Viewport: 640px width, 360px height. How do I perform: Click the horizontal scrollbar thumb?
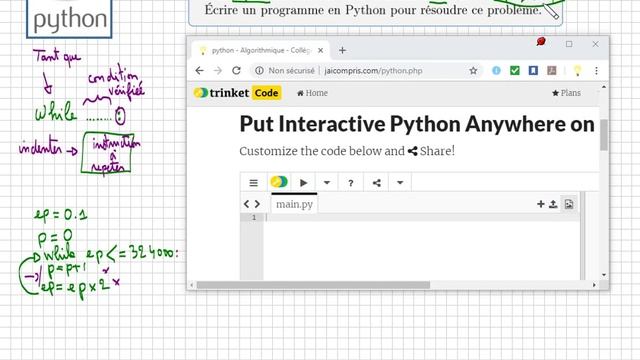tap(313, 285)
